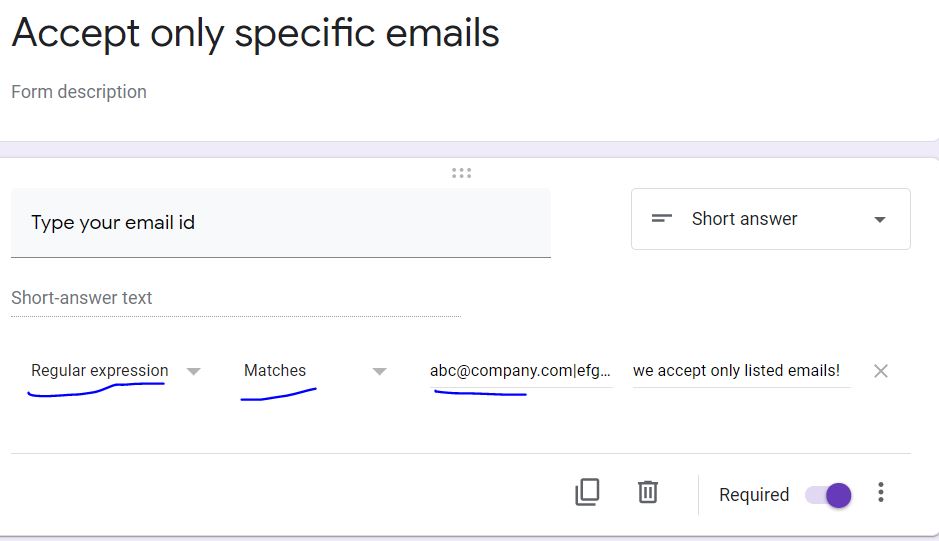Toggle the Required switch off
Screen dimensions: 939x541
pyautogui.click(x=829, y=495)
